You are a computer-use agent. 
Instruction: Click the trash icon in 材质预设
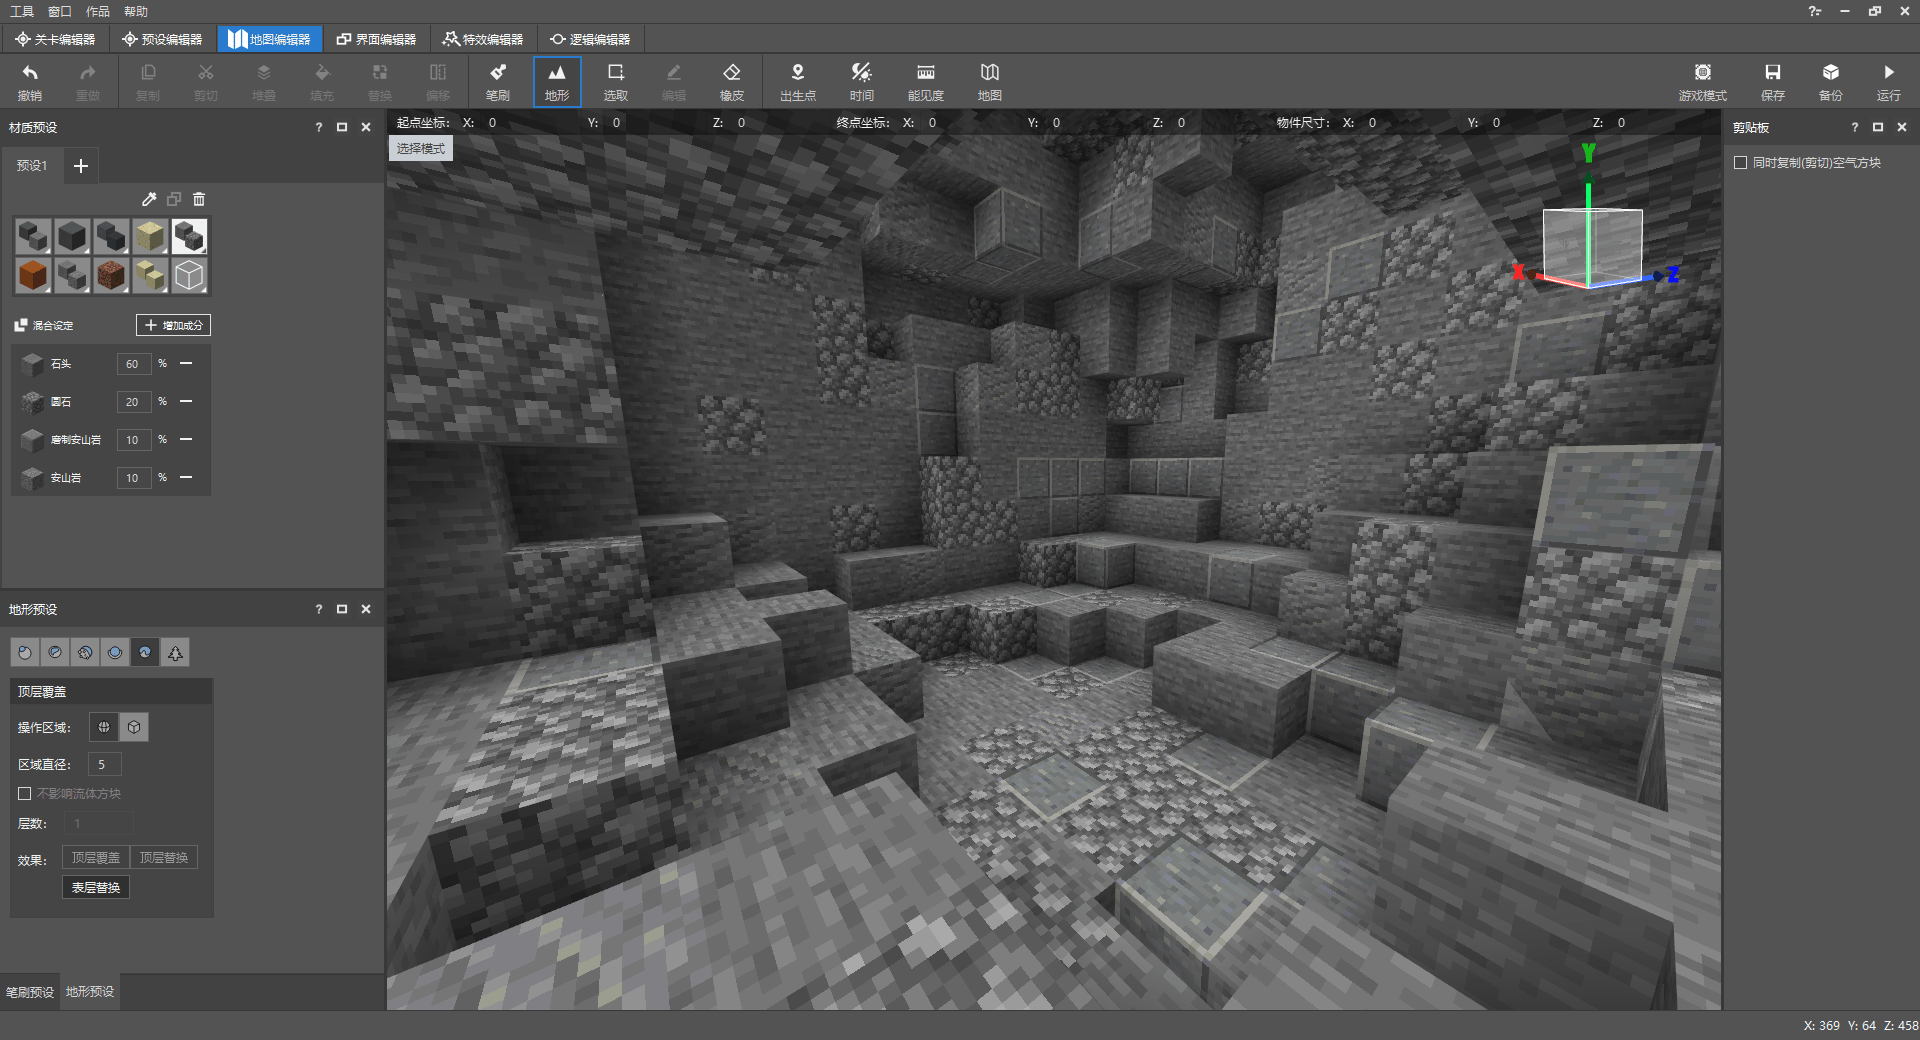click(x=199, y=199)
